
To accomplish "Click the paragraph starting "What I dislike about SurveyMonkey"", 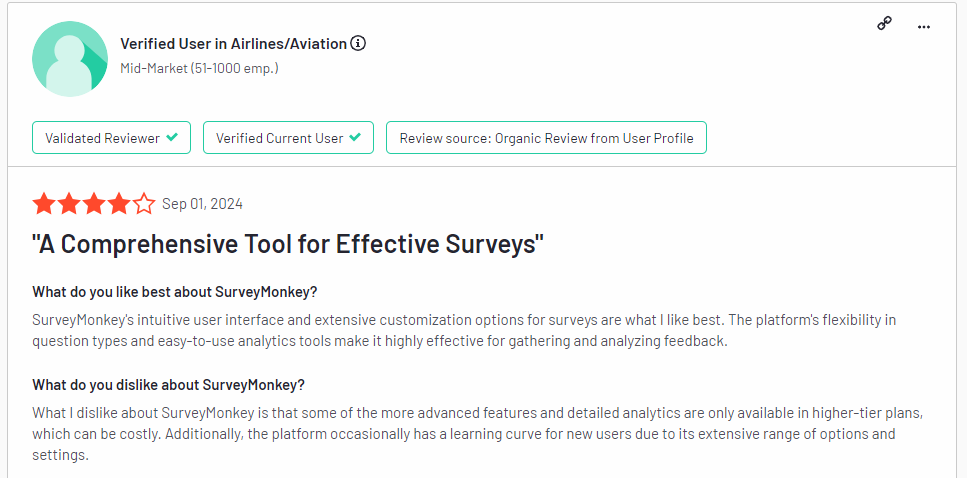I will [478, 434].
